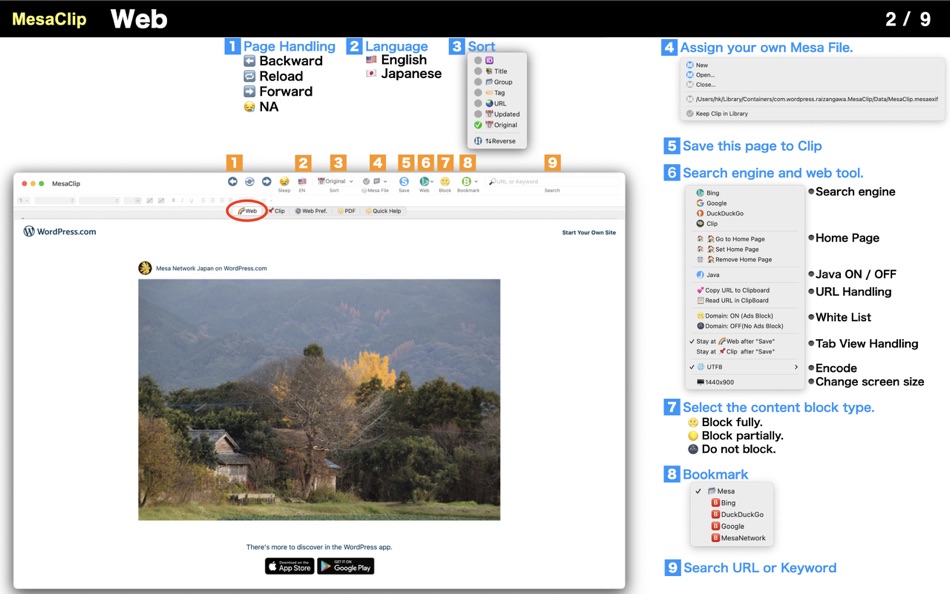The width and height of the screenshot is (950, 594).
Task: Select the Group sort option
Action: pyautogui.click(x=493, y=82)
